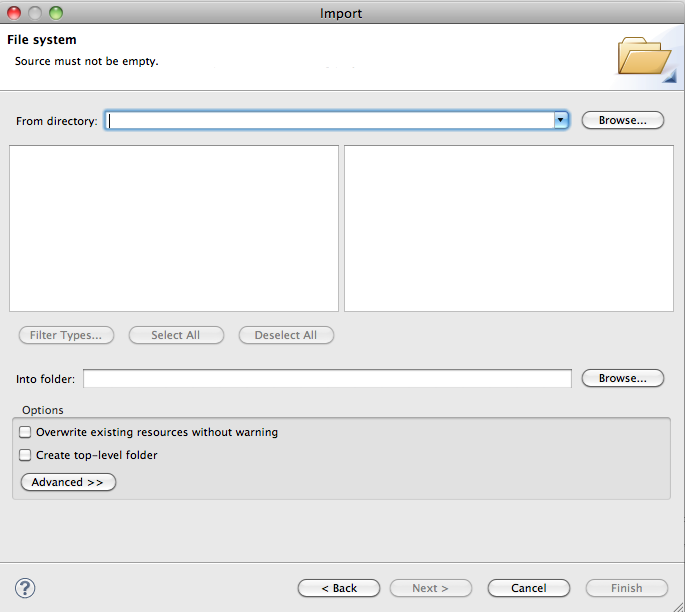Click the left folder tree pane

(174, 228)
